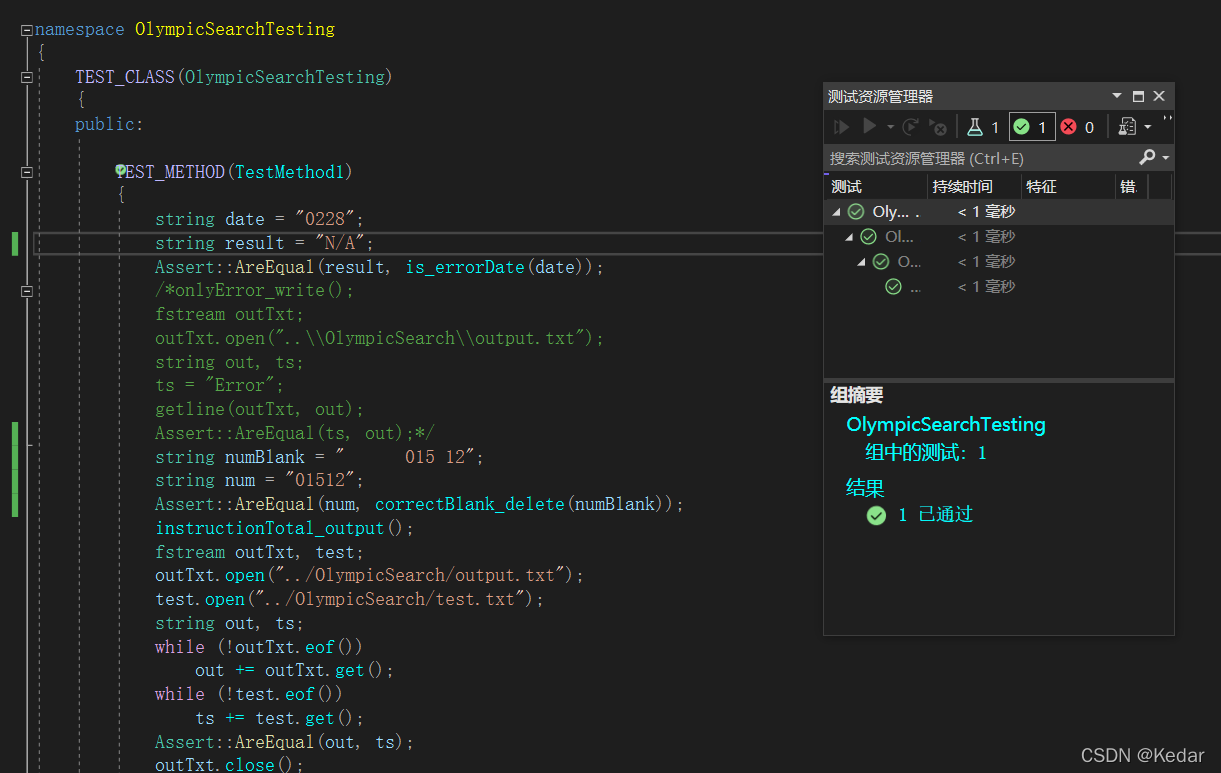Run all tests in Test Explorer view
The image size is (1221, 773).
click(841, 127)
